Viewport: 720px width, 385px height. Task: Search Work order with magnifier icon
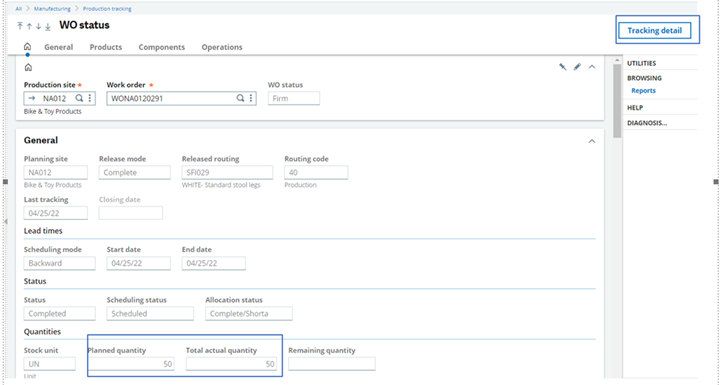240,98
